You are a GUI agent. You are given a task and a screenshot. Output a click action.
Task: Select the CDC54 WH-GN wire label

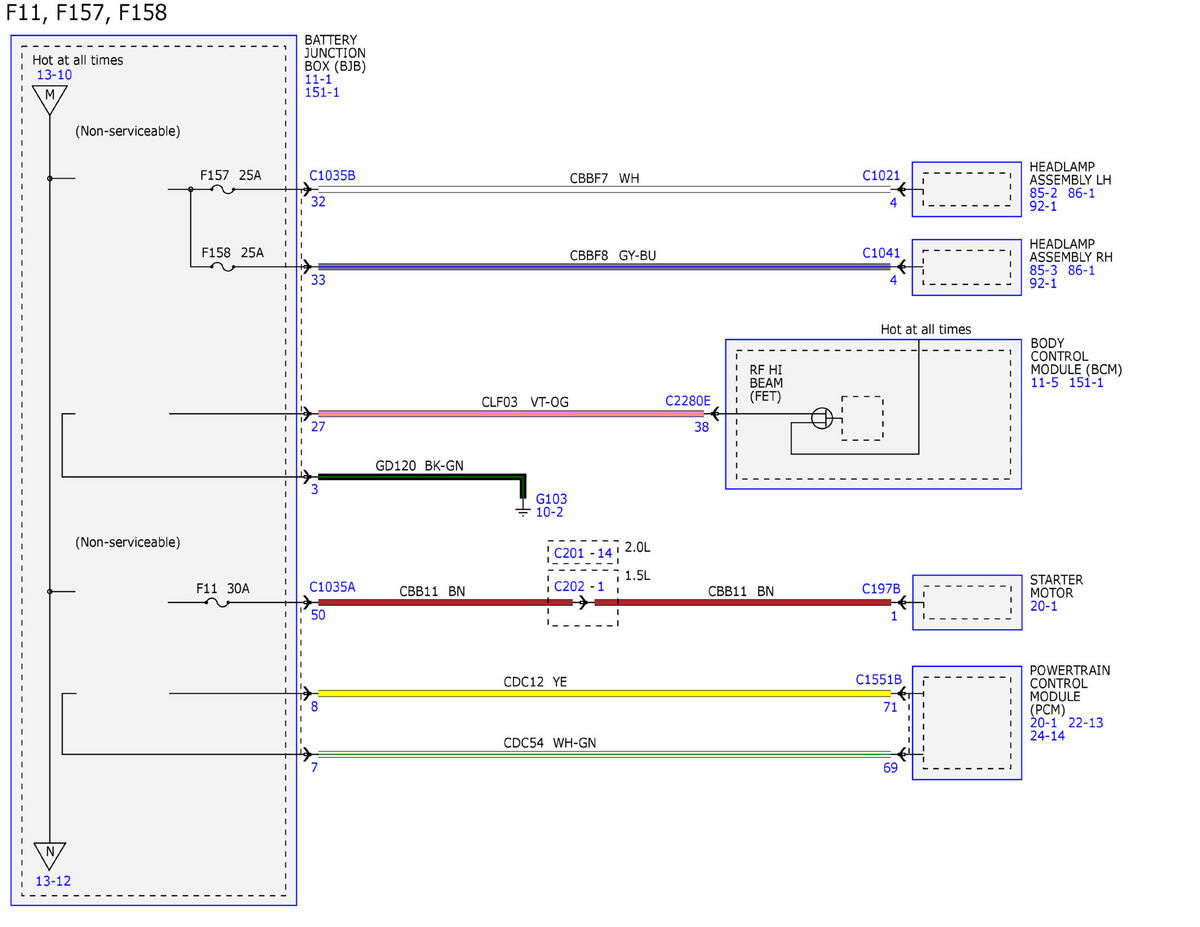coord(550,743)
